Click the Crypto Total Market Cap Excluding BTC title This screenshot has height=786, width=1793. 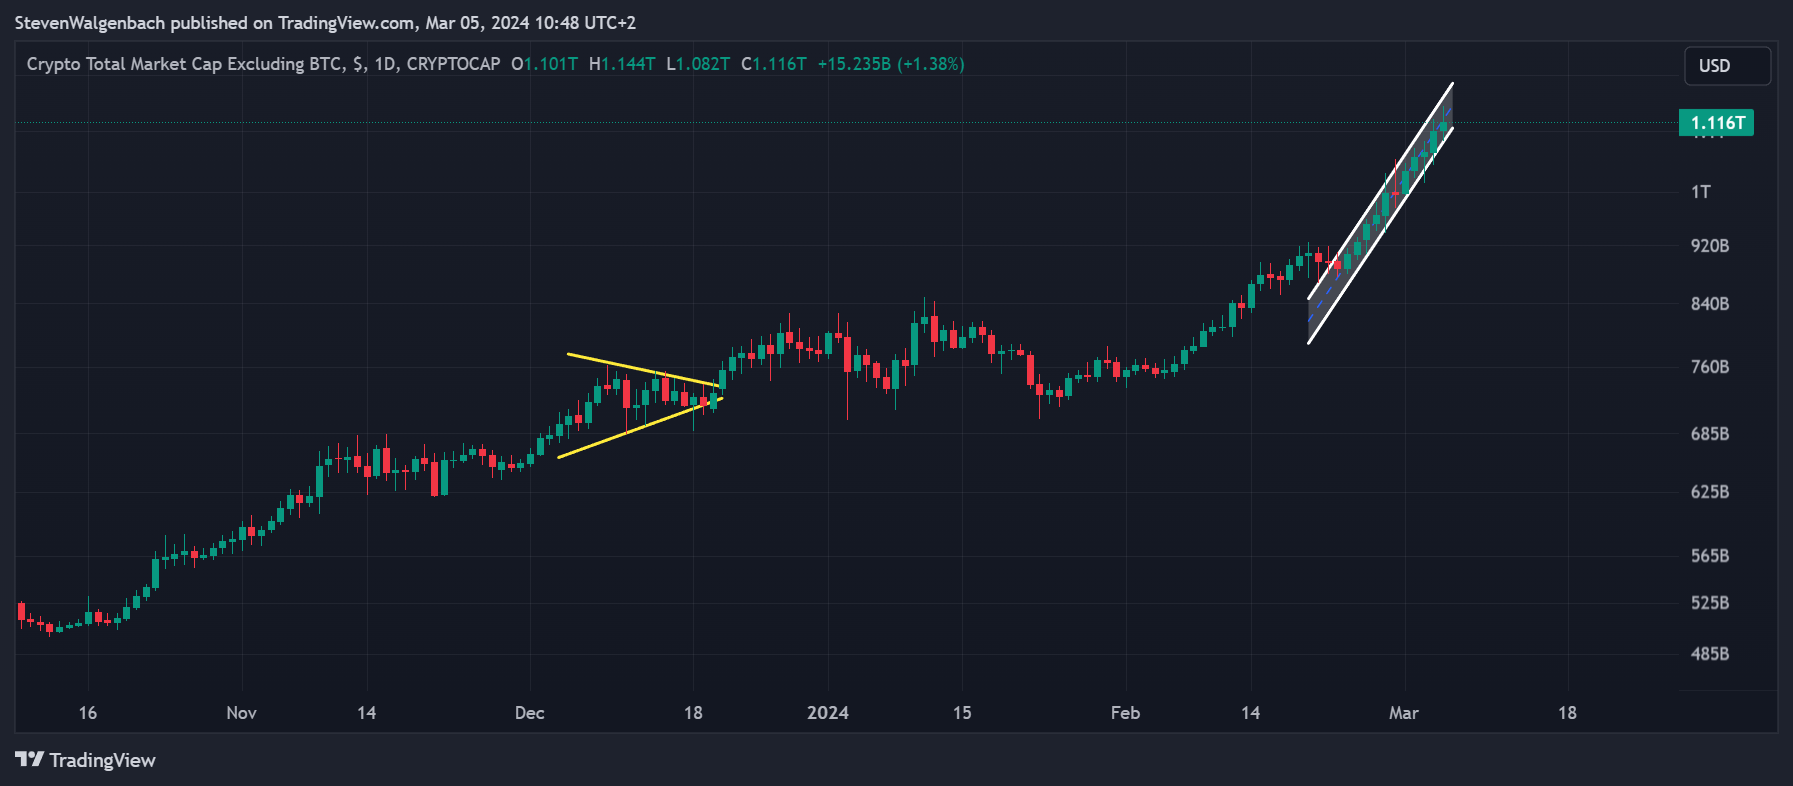pos(184,64)
